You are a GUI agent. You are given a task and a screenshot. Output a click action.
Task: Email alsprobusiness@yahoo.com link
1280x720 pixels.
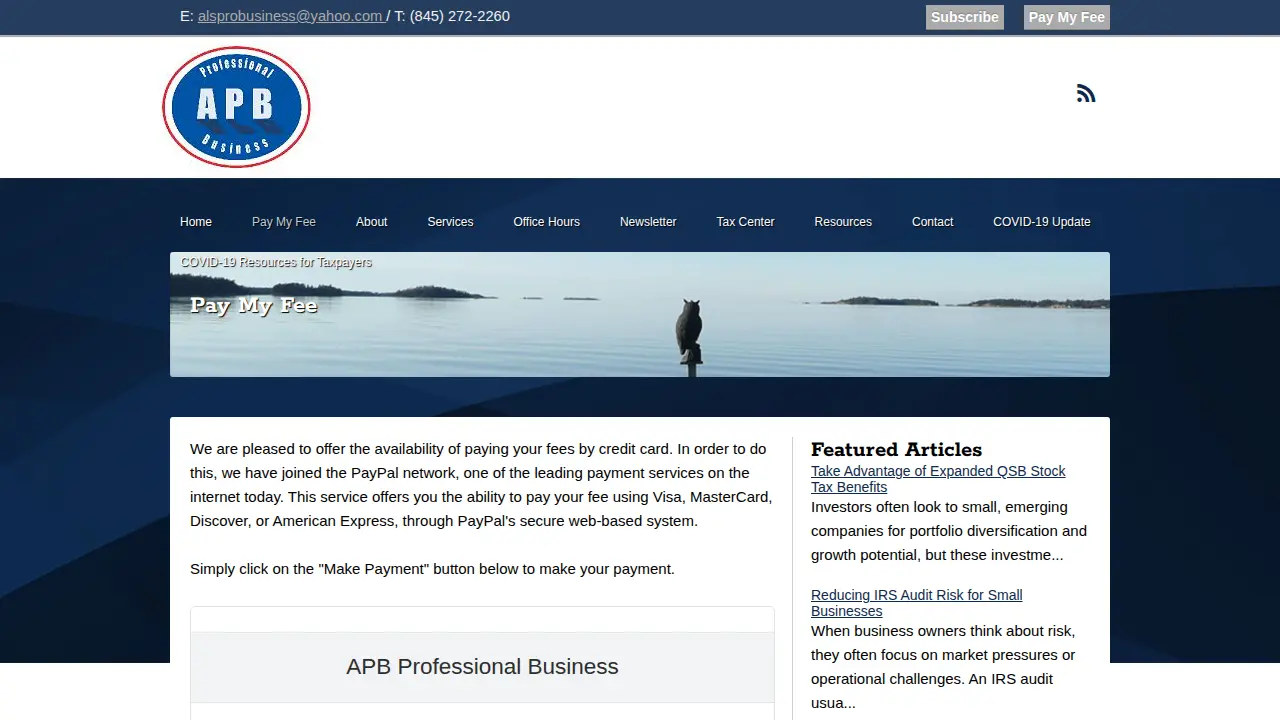pyautogui.click(x=290, y=16)
